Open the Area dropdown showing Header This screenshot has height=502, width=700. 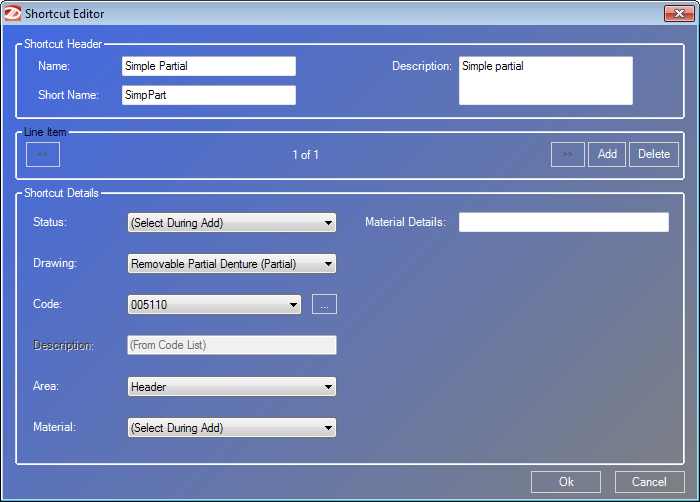[x=232, y=387]
